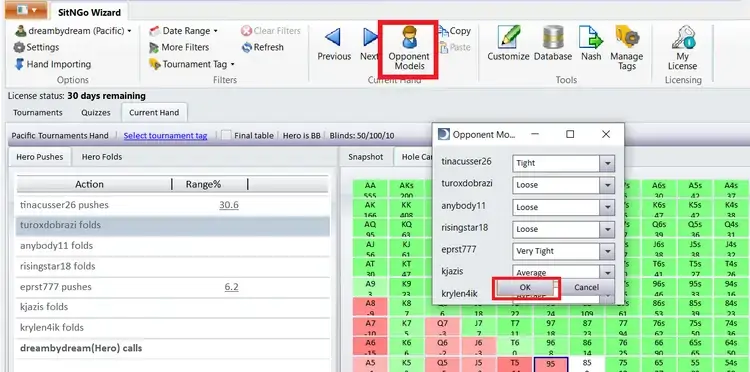
Task: Select the Current Hand tab
Action: click(154, 113)
